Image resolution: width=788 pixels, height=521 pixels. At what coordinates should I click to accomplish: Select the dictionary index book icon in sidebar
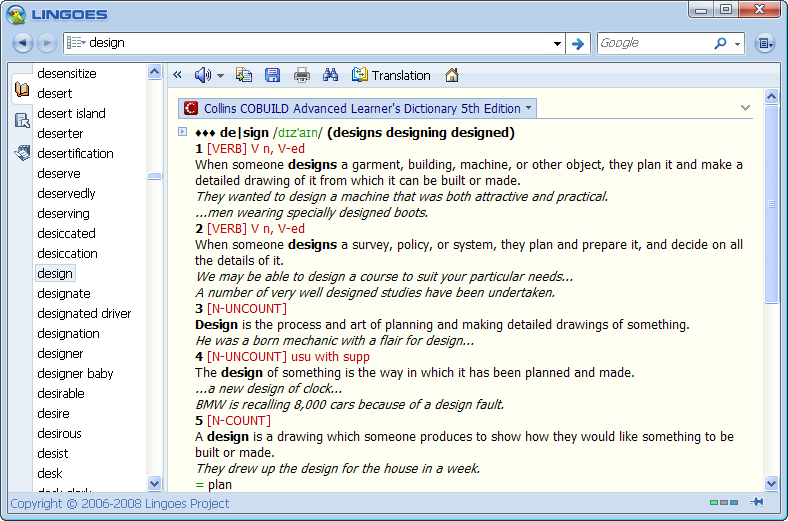22,89
